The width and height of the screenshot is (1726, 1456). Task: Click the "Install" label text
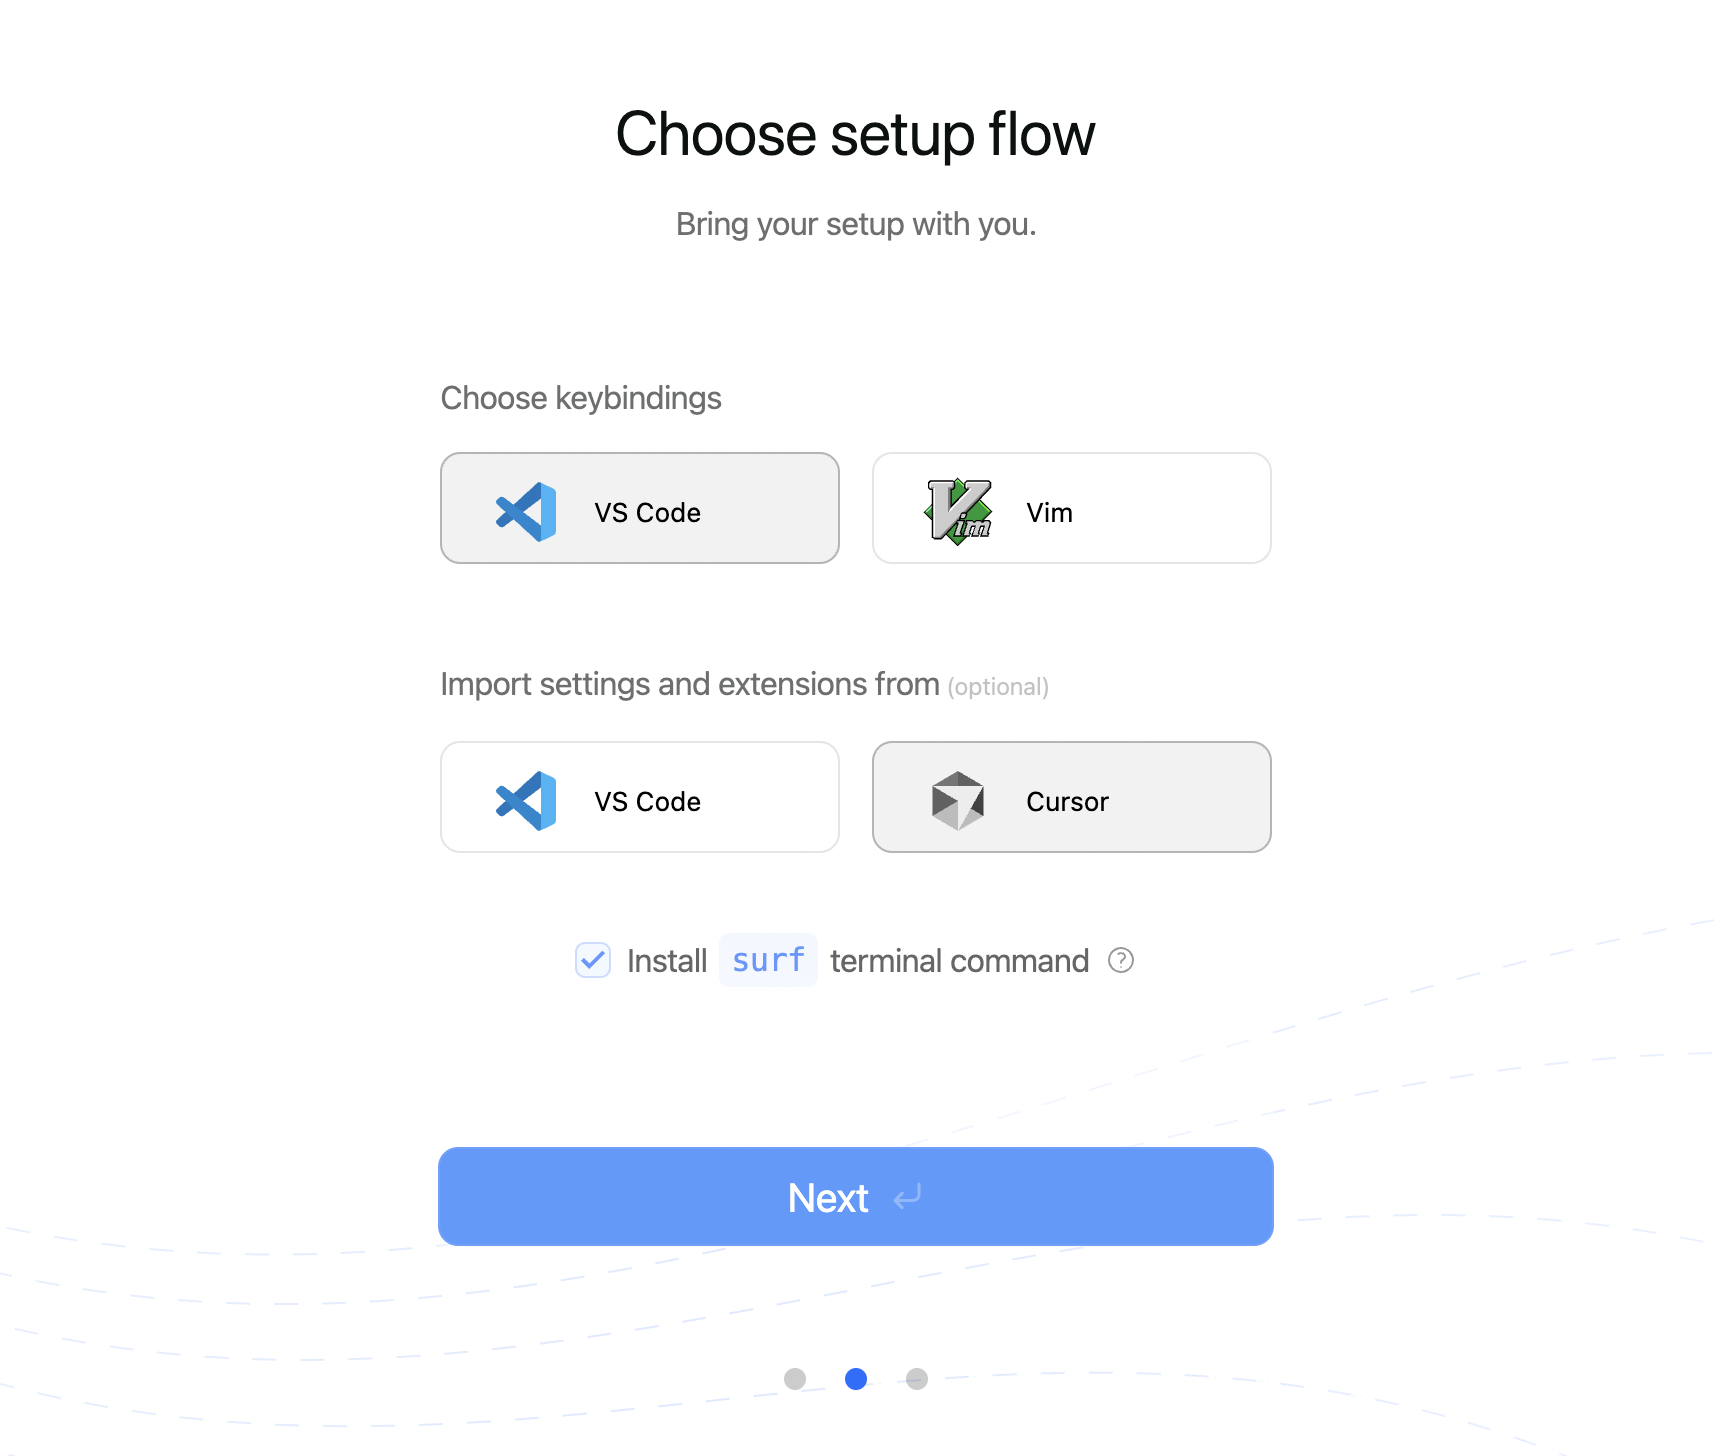coord(667,961)
